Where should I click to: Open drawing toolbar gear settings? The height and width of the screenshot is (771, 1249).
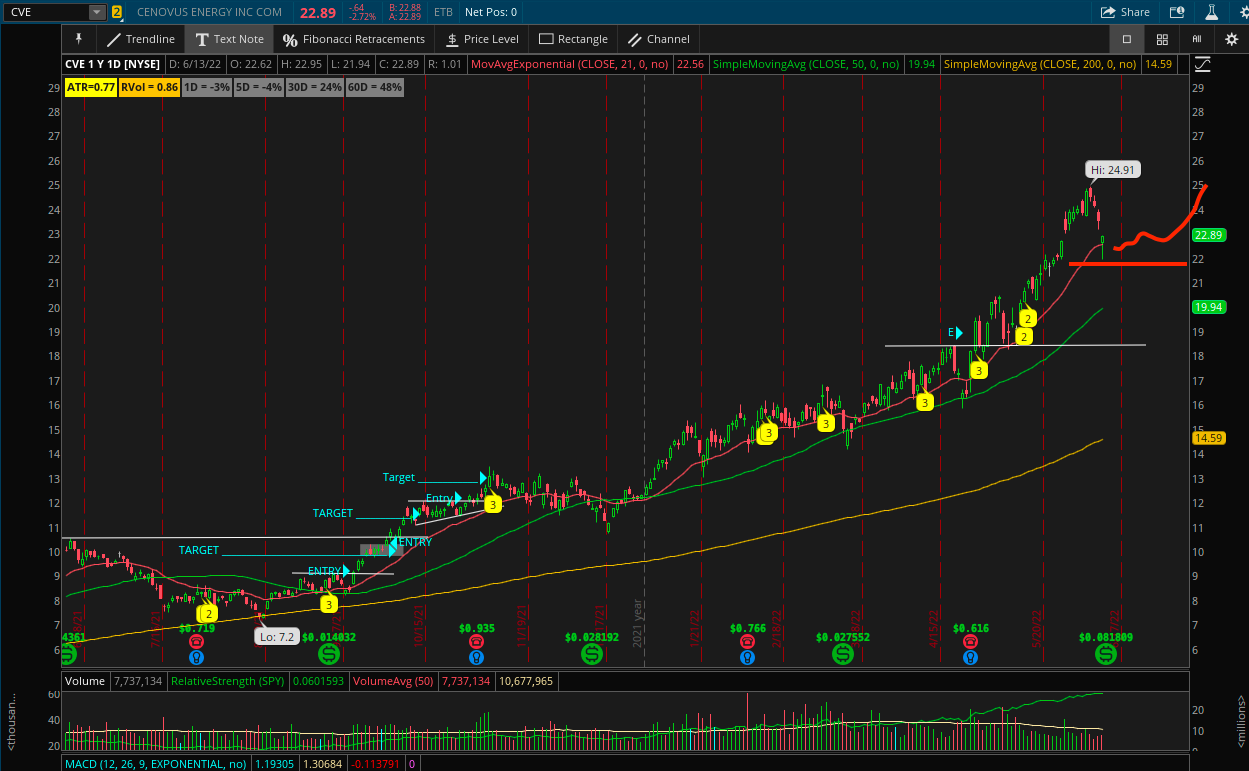[x=1231, y=39]
